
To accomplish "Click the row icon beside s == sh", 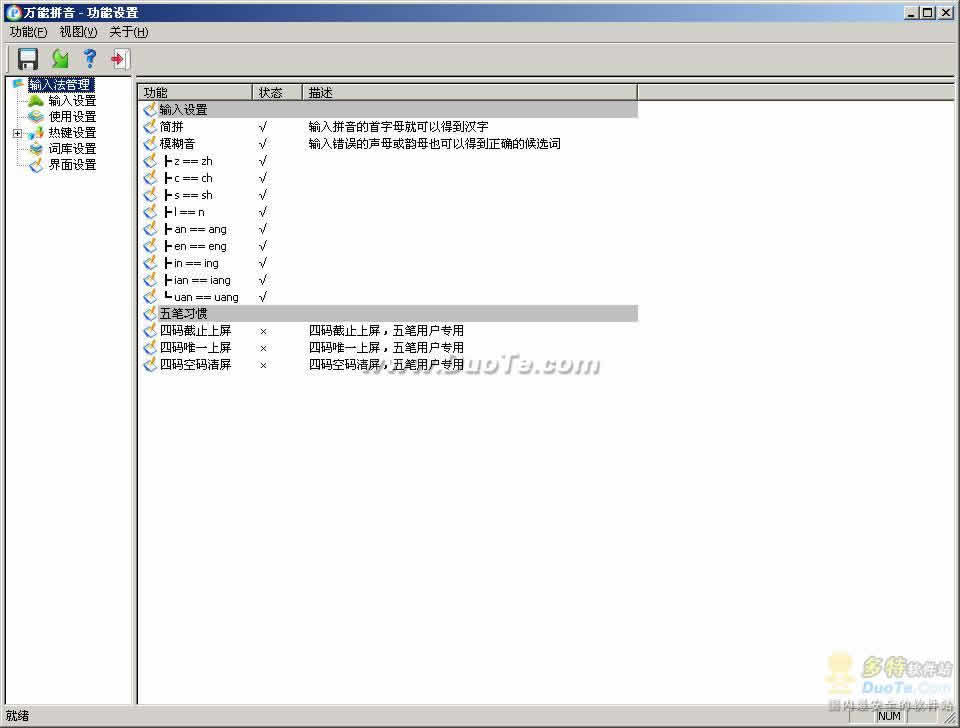I will tap(150, 195).
